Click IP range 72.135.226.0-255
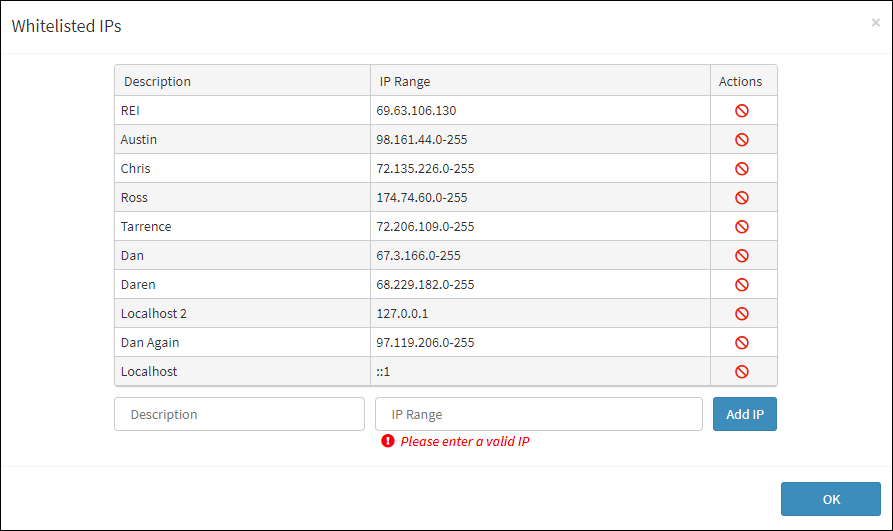The image size is (893, 531). pos(425,169)
